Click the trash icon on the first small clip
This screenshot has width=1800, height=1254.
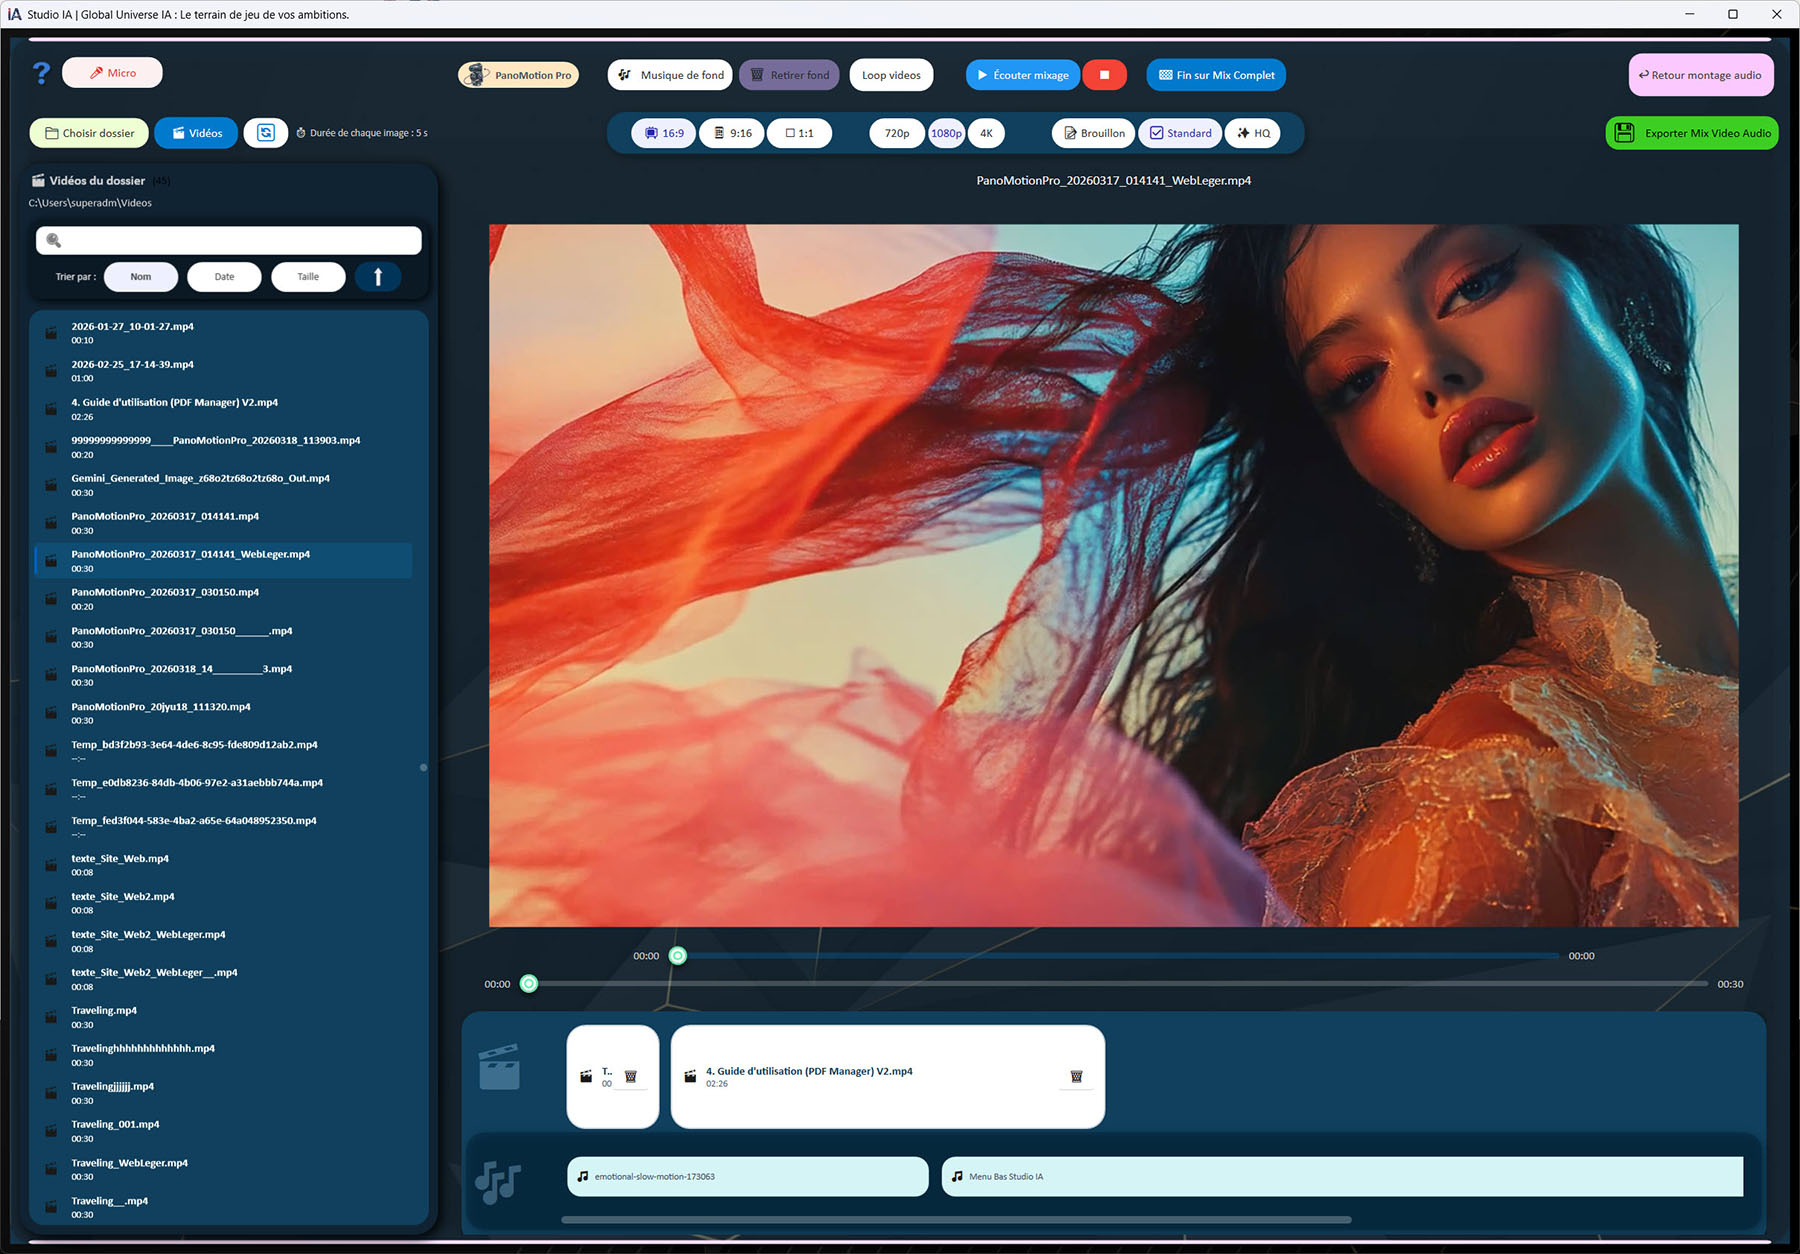631,1077
